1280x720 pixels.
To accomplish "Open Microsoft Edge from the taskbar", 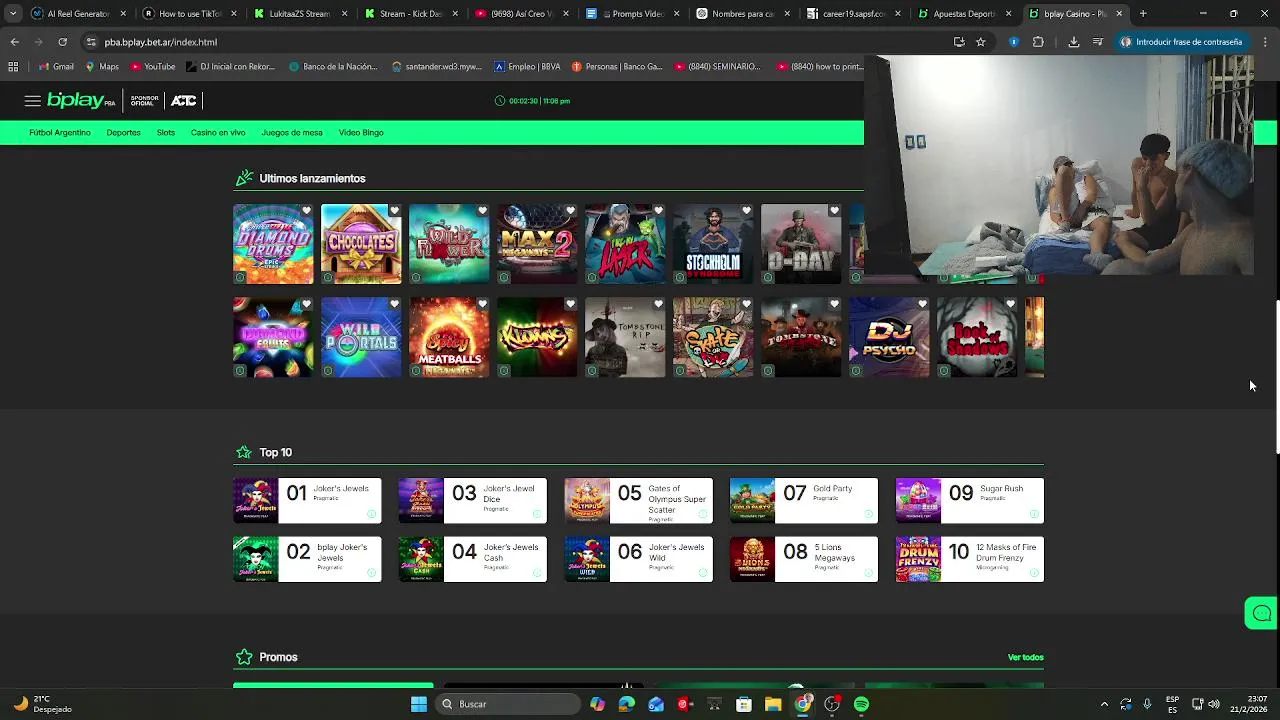I will (x=626, y=704).
